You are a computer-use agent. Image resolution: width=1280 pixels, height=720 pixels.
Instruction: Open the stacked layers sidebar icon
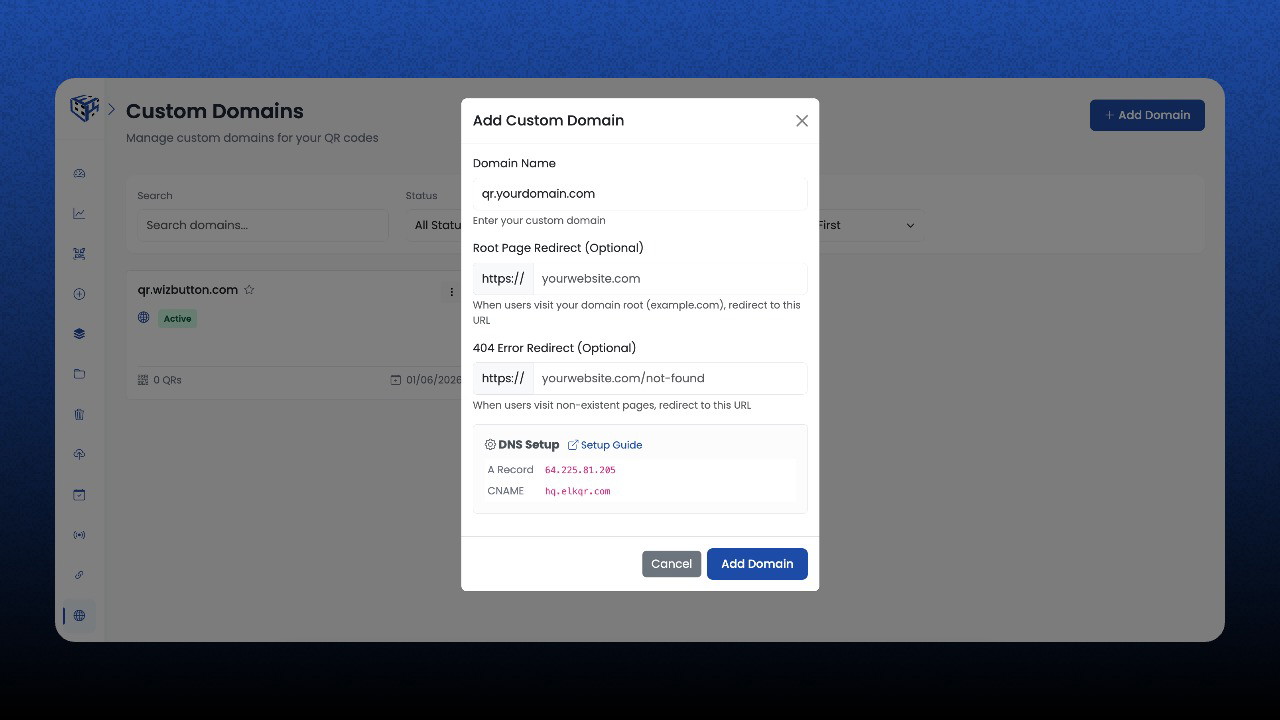[79, 334]
